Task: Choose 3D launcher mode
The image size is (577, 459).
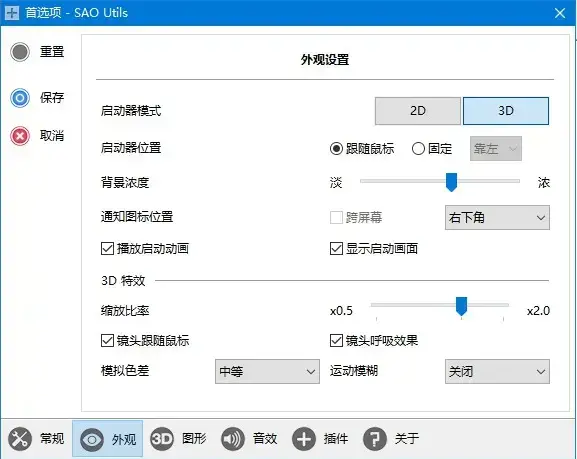Action: click(x=506, y=111)
